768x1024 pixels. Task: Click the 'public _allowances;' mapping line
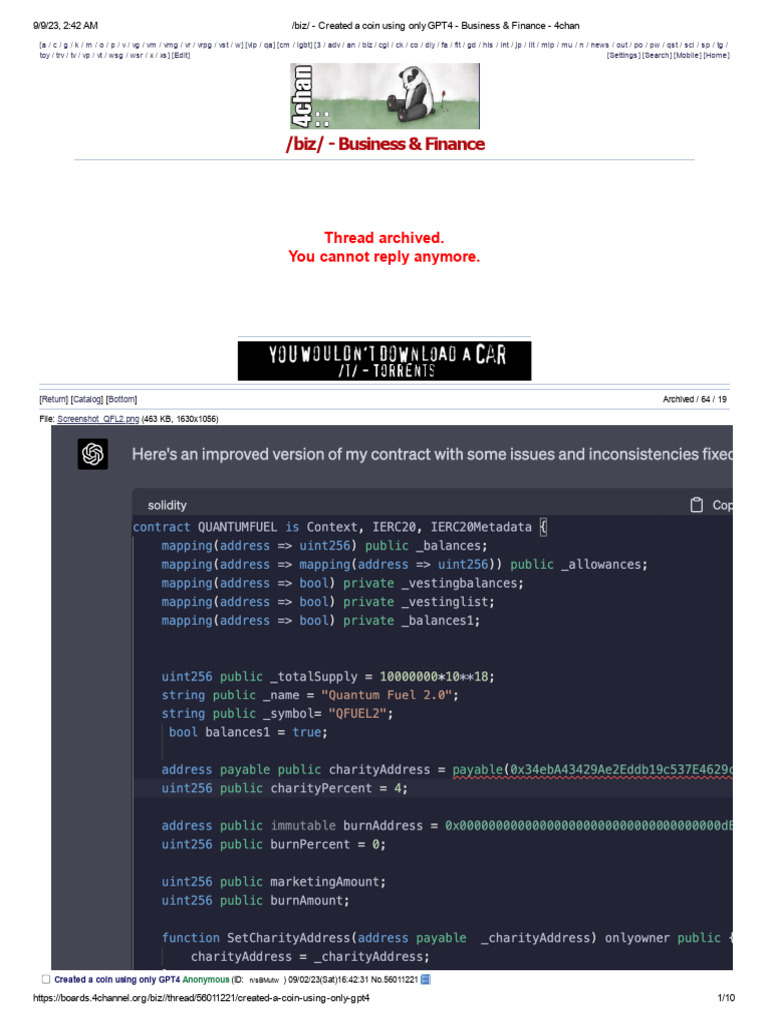point(404,564)
